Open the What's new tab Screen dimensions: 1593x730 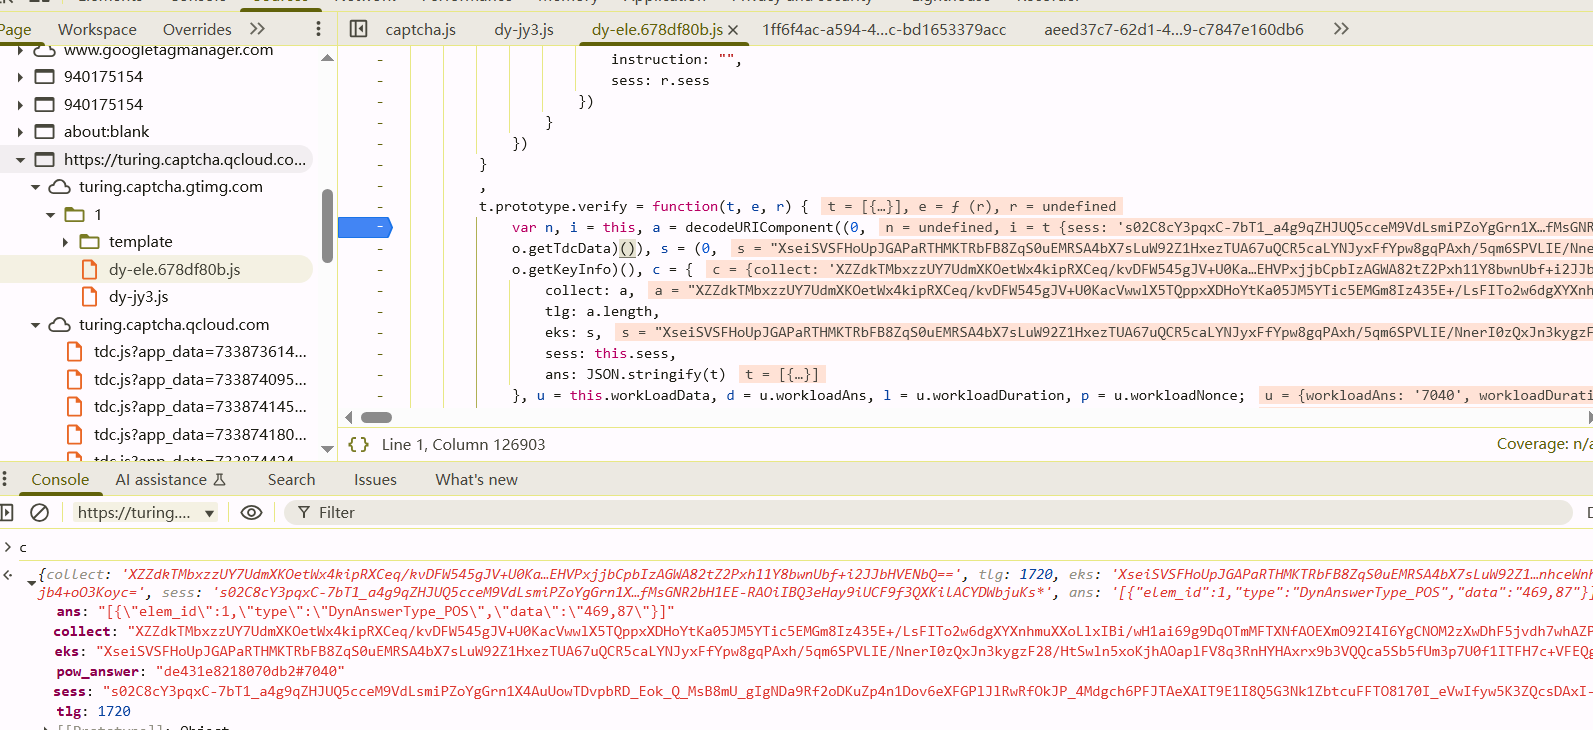[476, 480]
